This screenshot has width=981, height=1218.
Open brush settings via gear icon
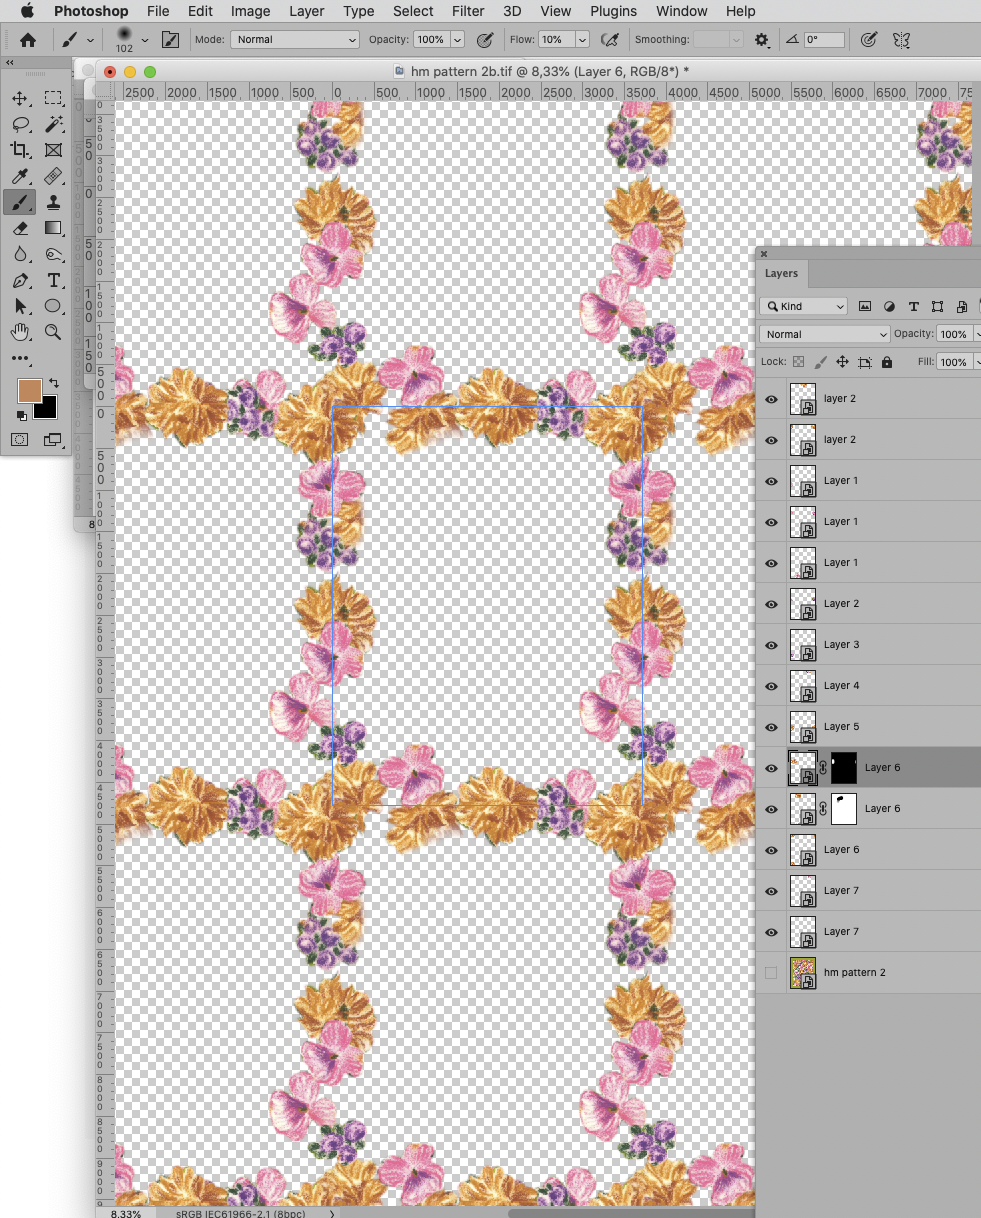click(761, 40)
